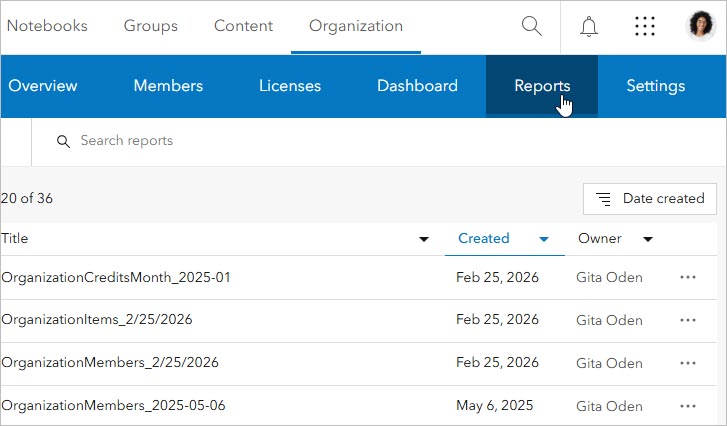Open report OrganizationMembers_2/25/2026
Image resolution: width=727 pixels, height=426 pixels.
(x=110, y=362)
